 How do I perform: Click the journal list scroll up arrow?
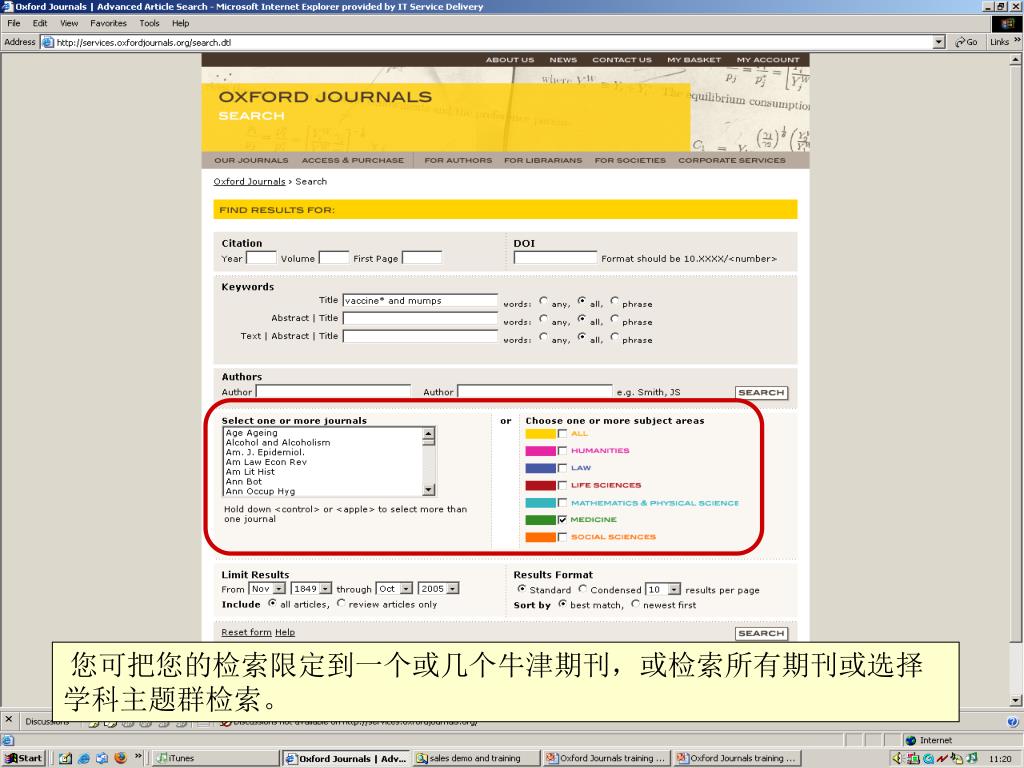tap(428, 433)
